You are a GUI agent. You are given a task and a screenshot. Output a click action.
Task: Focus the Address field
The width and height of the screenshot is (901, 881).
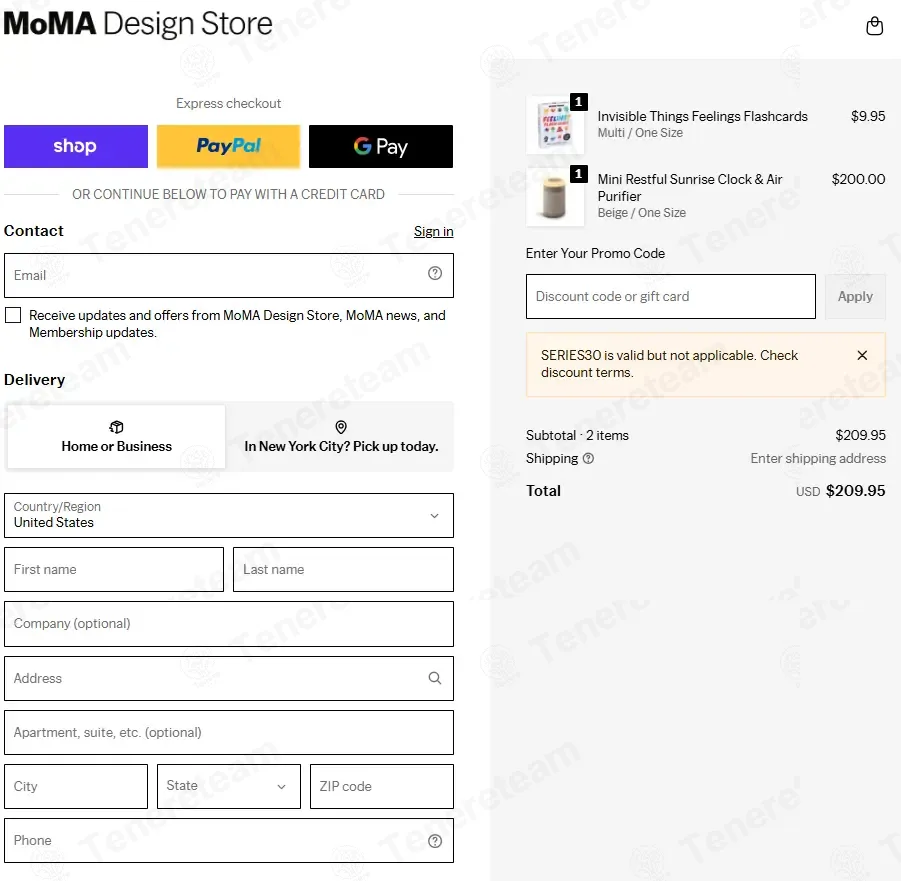pyautogui.click(x=229, y=678)
